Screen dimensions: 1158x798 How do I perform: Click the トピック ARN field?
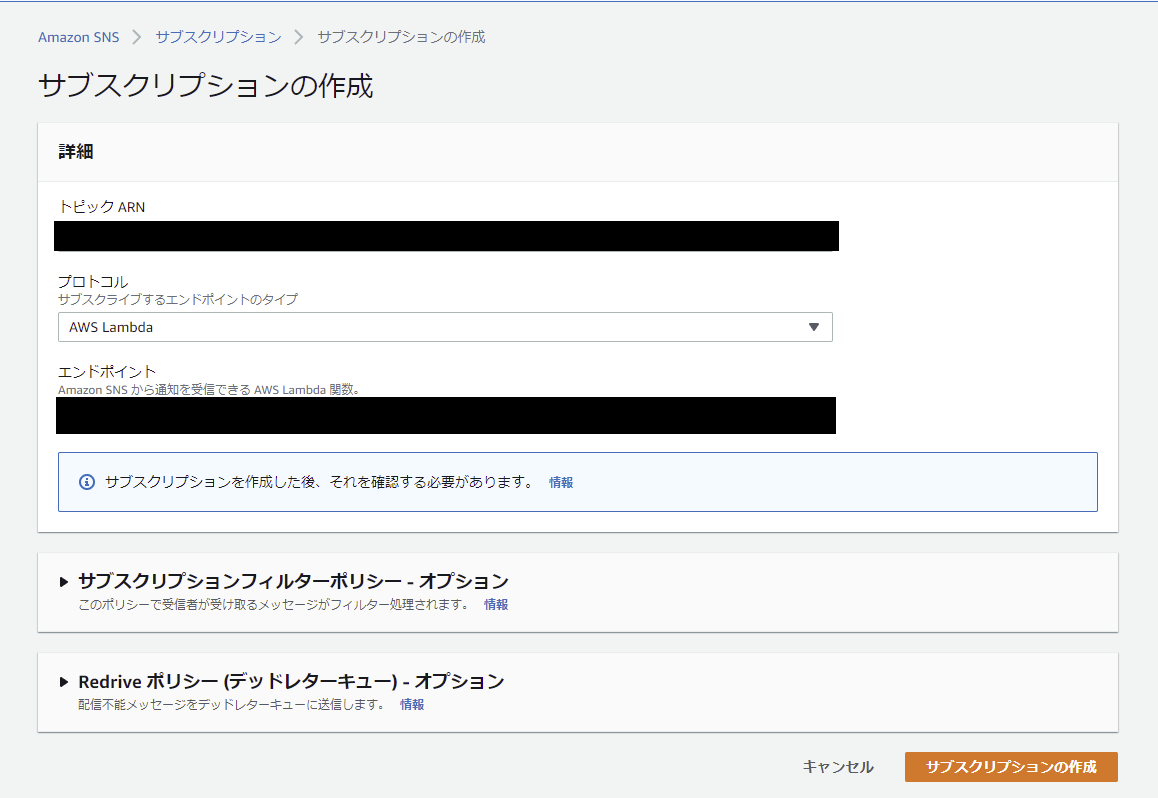[x=447, y=236]
